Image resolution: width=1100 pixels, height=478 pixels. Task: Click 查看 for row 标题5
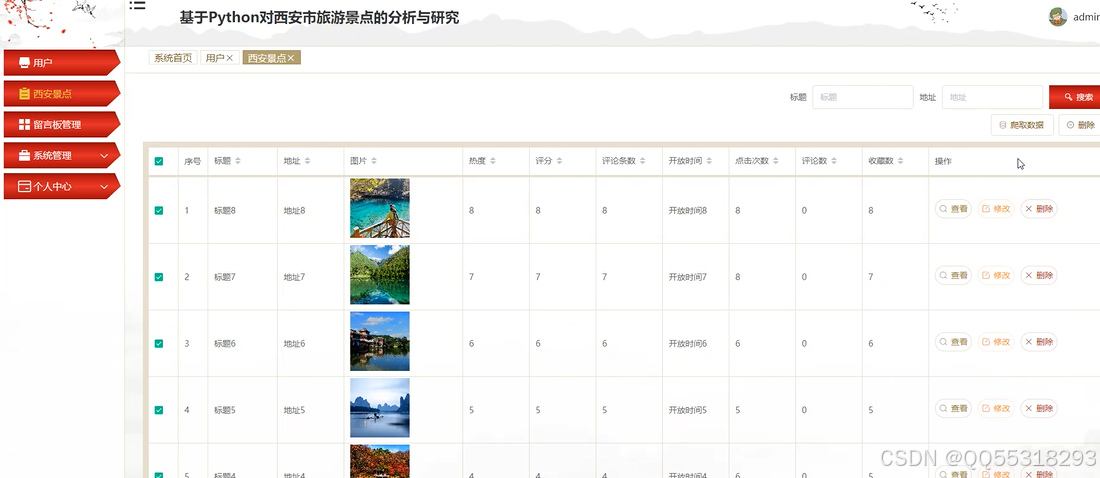953,409
